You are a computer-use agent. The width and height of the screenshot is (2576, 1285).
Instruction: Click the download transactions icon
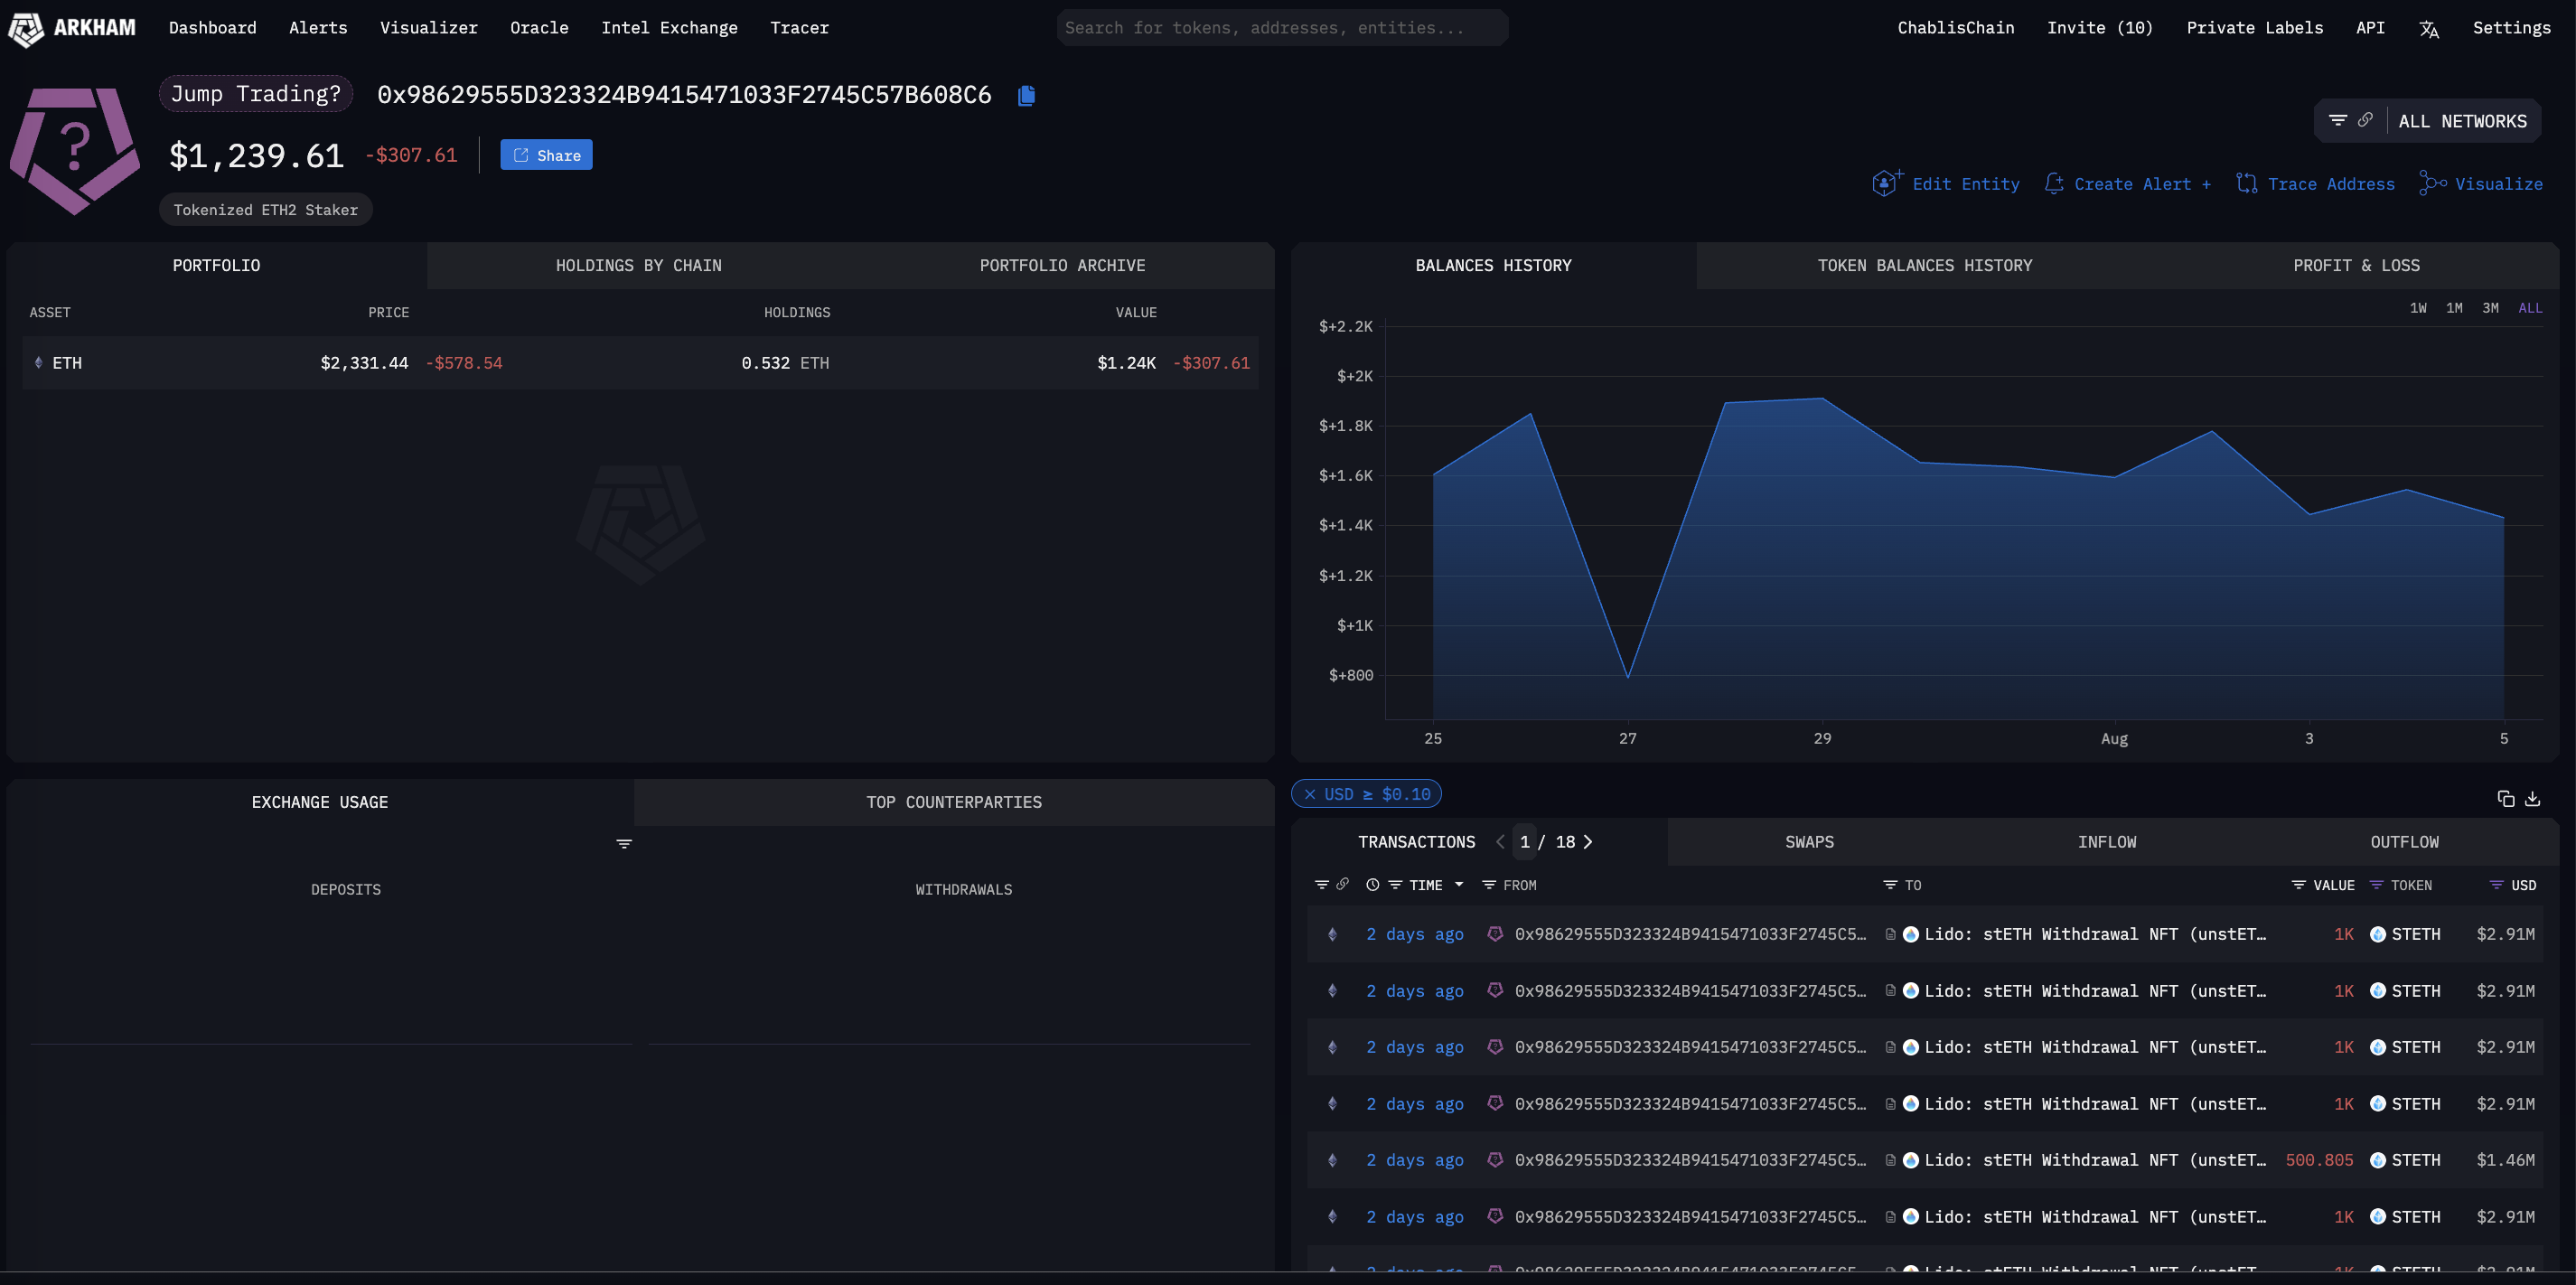click(x=2532, y=798)
